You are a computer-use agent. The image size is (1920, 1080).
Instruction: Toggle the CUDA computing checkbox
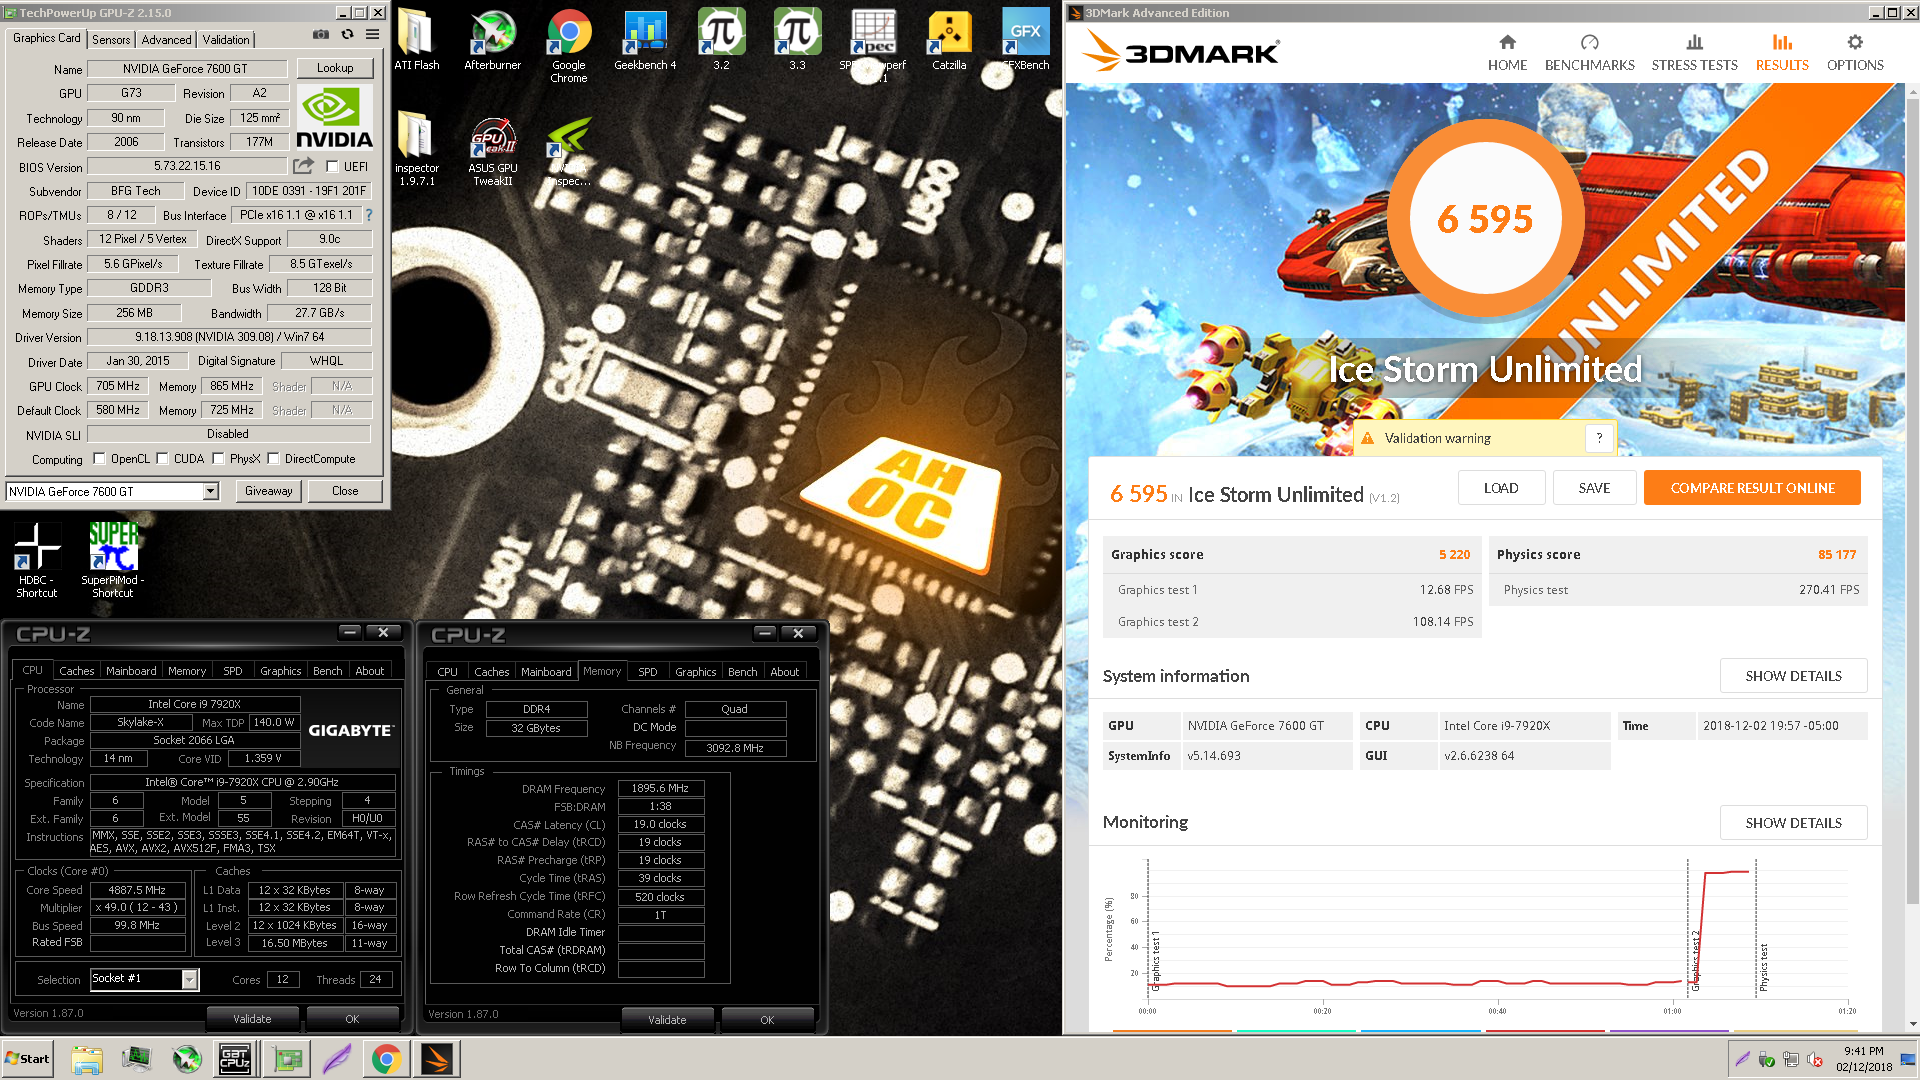tap(162, 459)
